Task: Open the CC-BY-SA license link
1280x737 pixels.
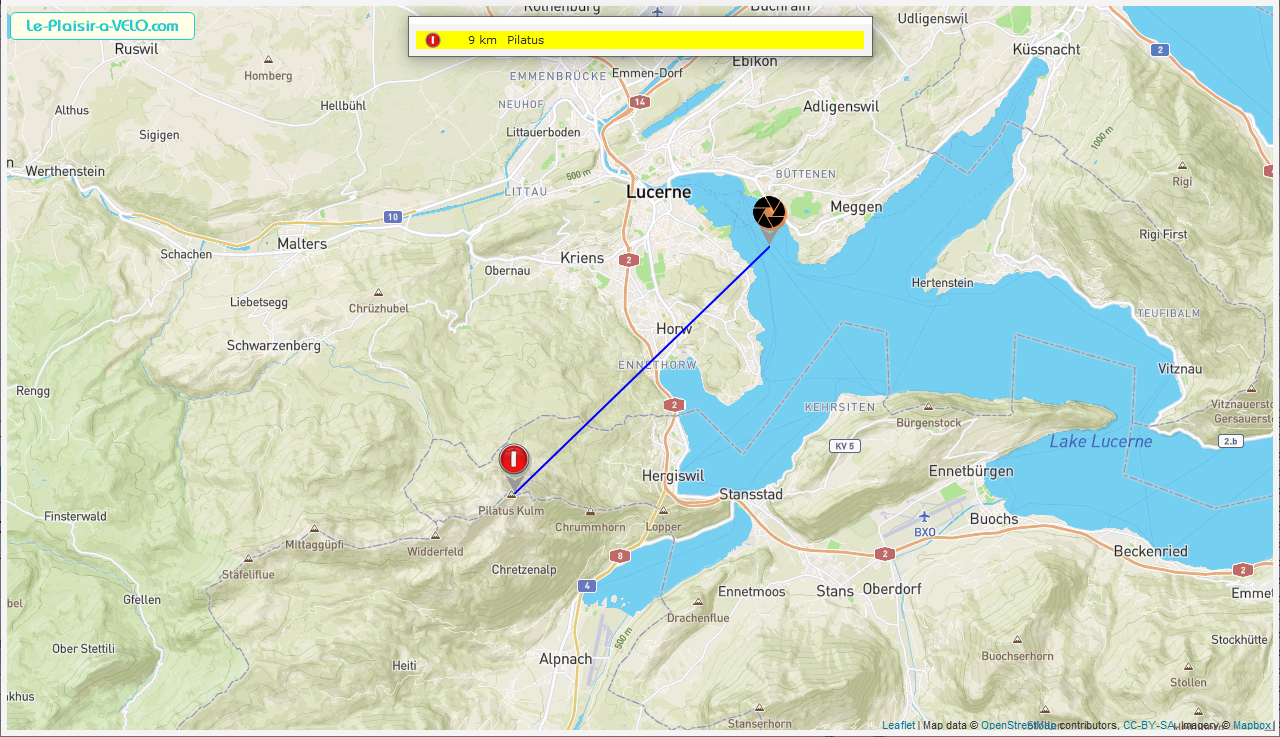Action: 1149,726
